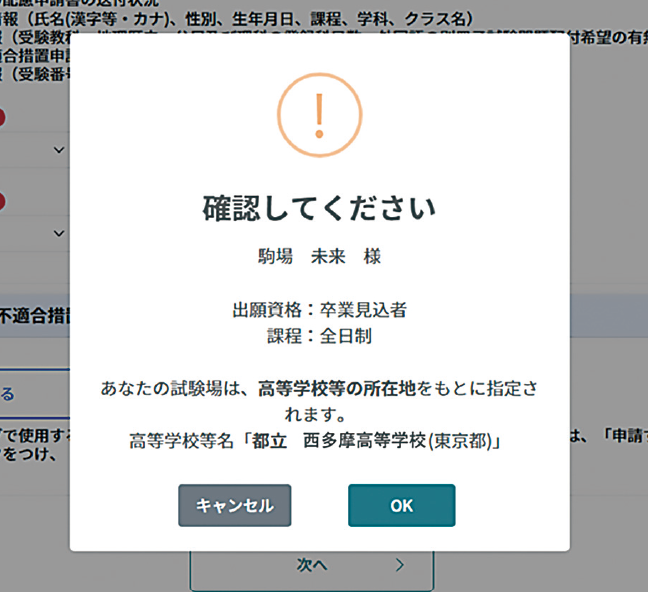Expand the upper dropdown chevron at left
The height and width of the screenshot is (592, 648).
[x=59, y=150]
